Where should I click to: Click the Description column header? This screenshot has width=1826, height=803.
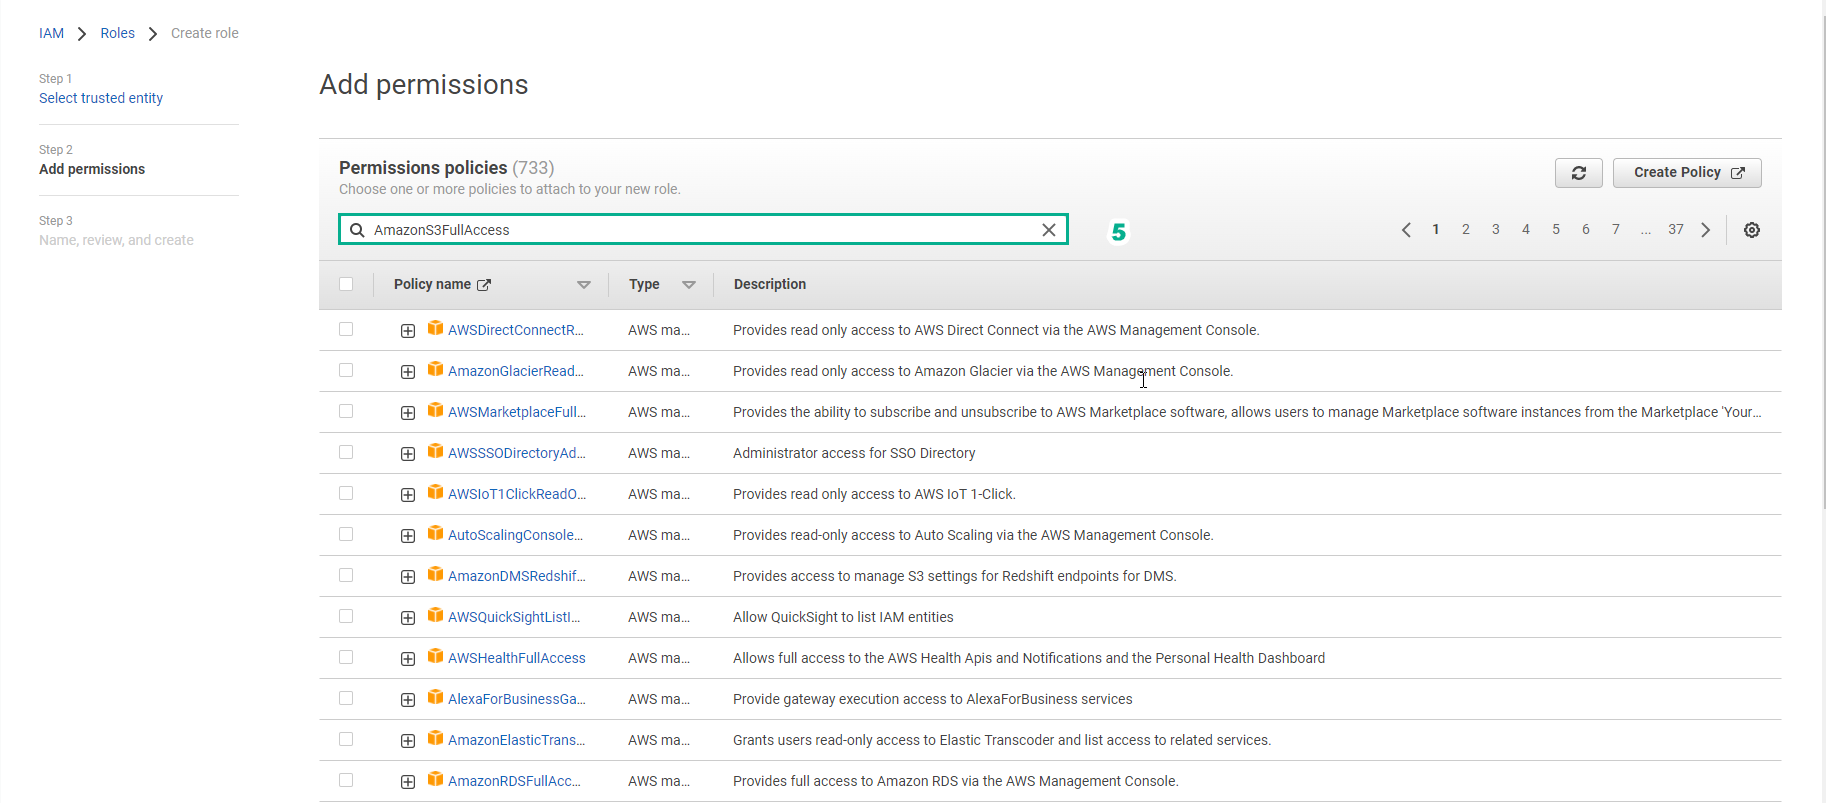770,284
